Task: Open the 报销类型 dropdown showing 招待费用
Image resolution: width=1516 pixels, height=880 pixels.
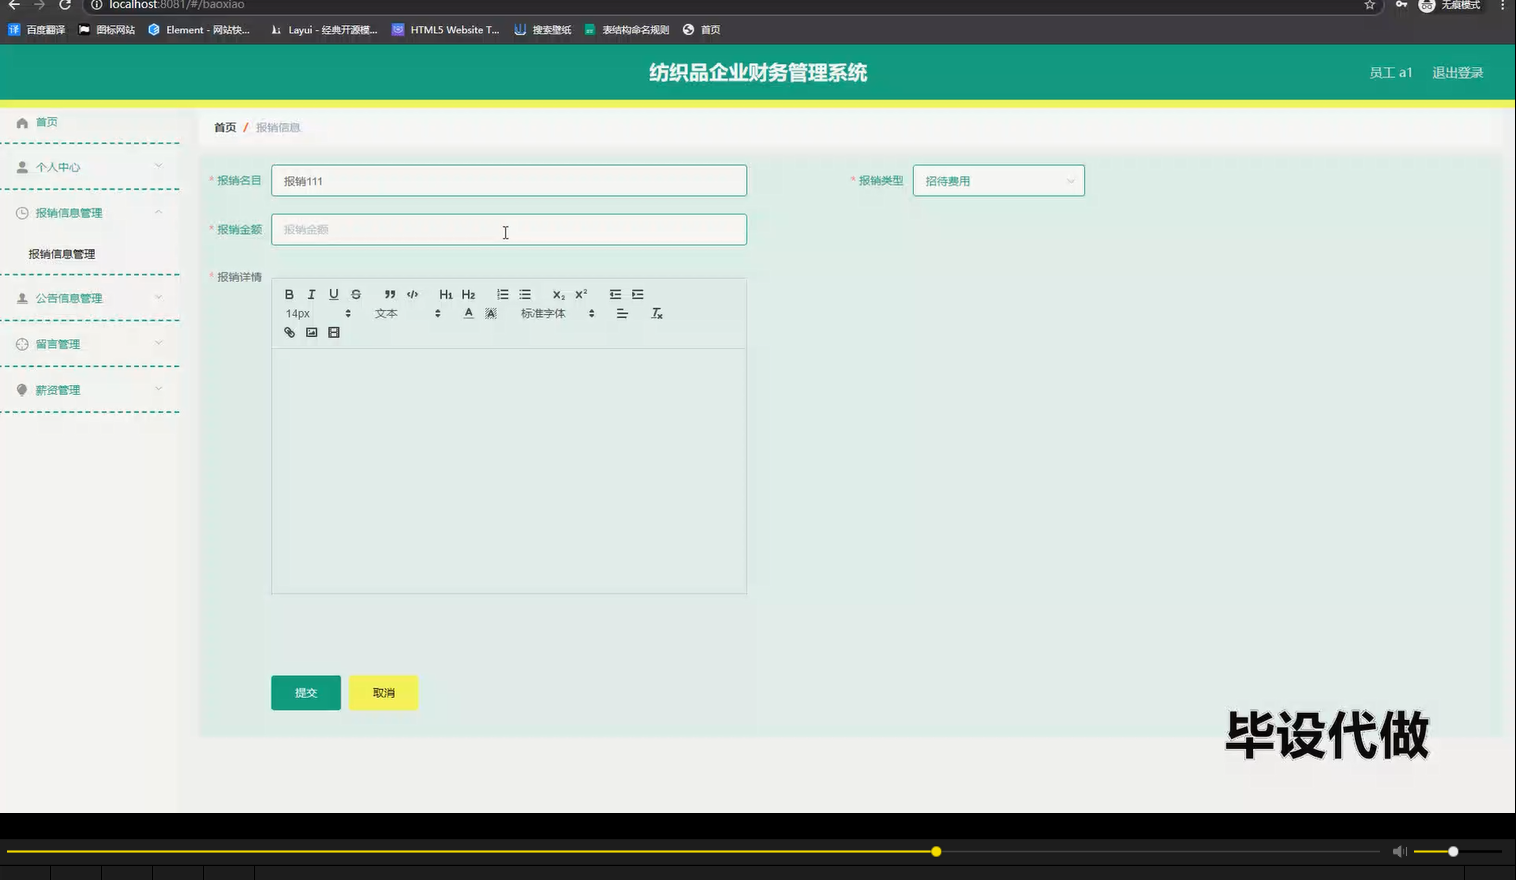Action: tap(998, 181)
